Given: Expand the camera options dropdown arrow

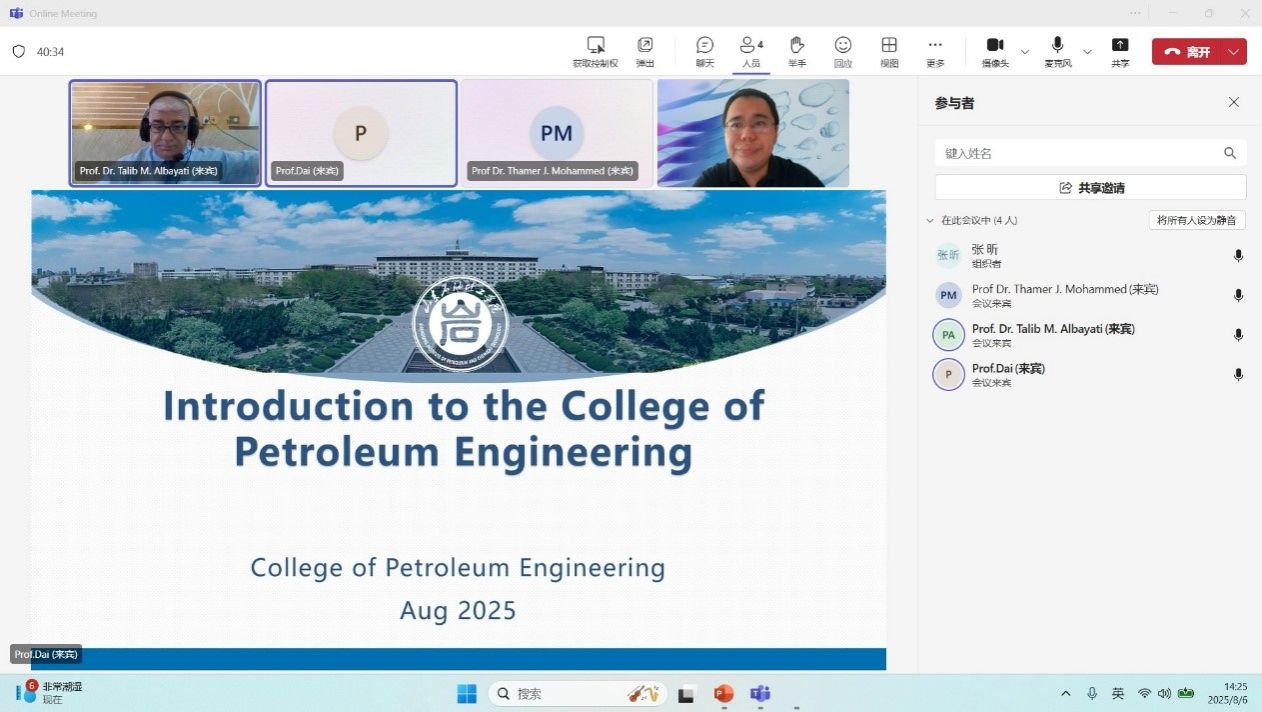Looking at the screenshot, I should tap(1025, 52).
